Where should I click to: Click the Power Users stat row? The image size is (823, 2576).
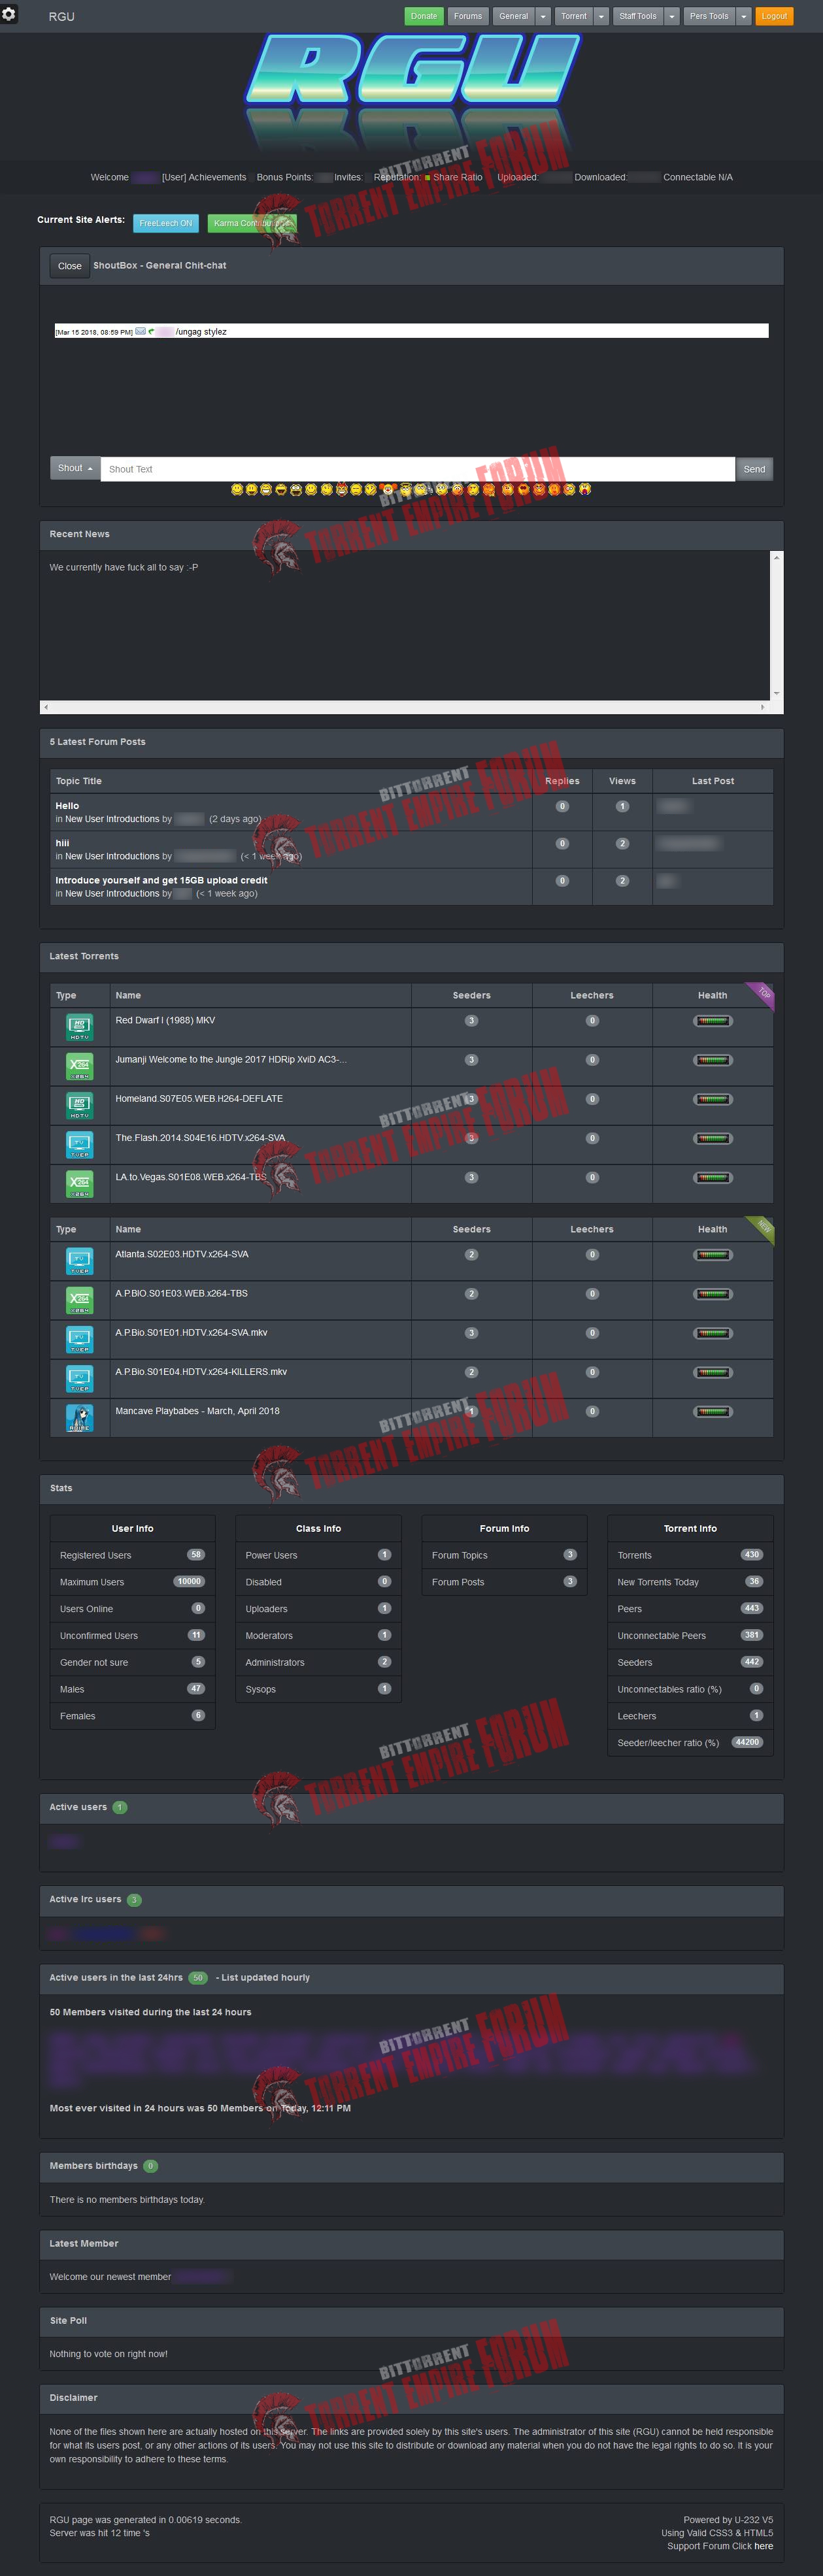(x=318, y=1555)
